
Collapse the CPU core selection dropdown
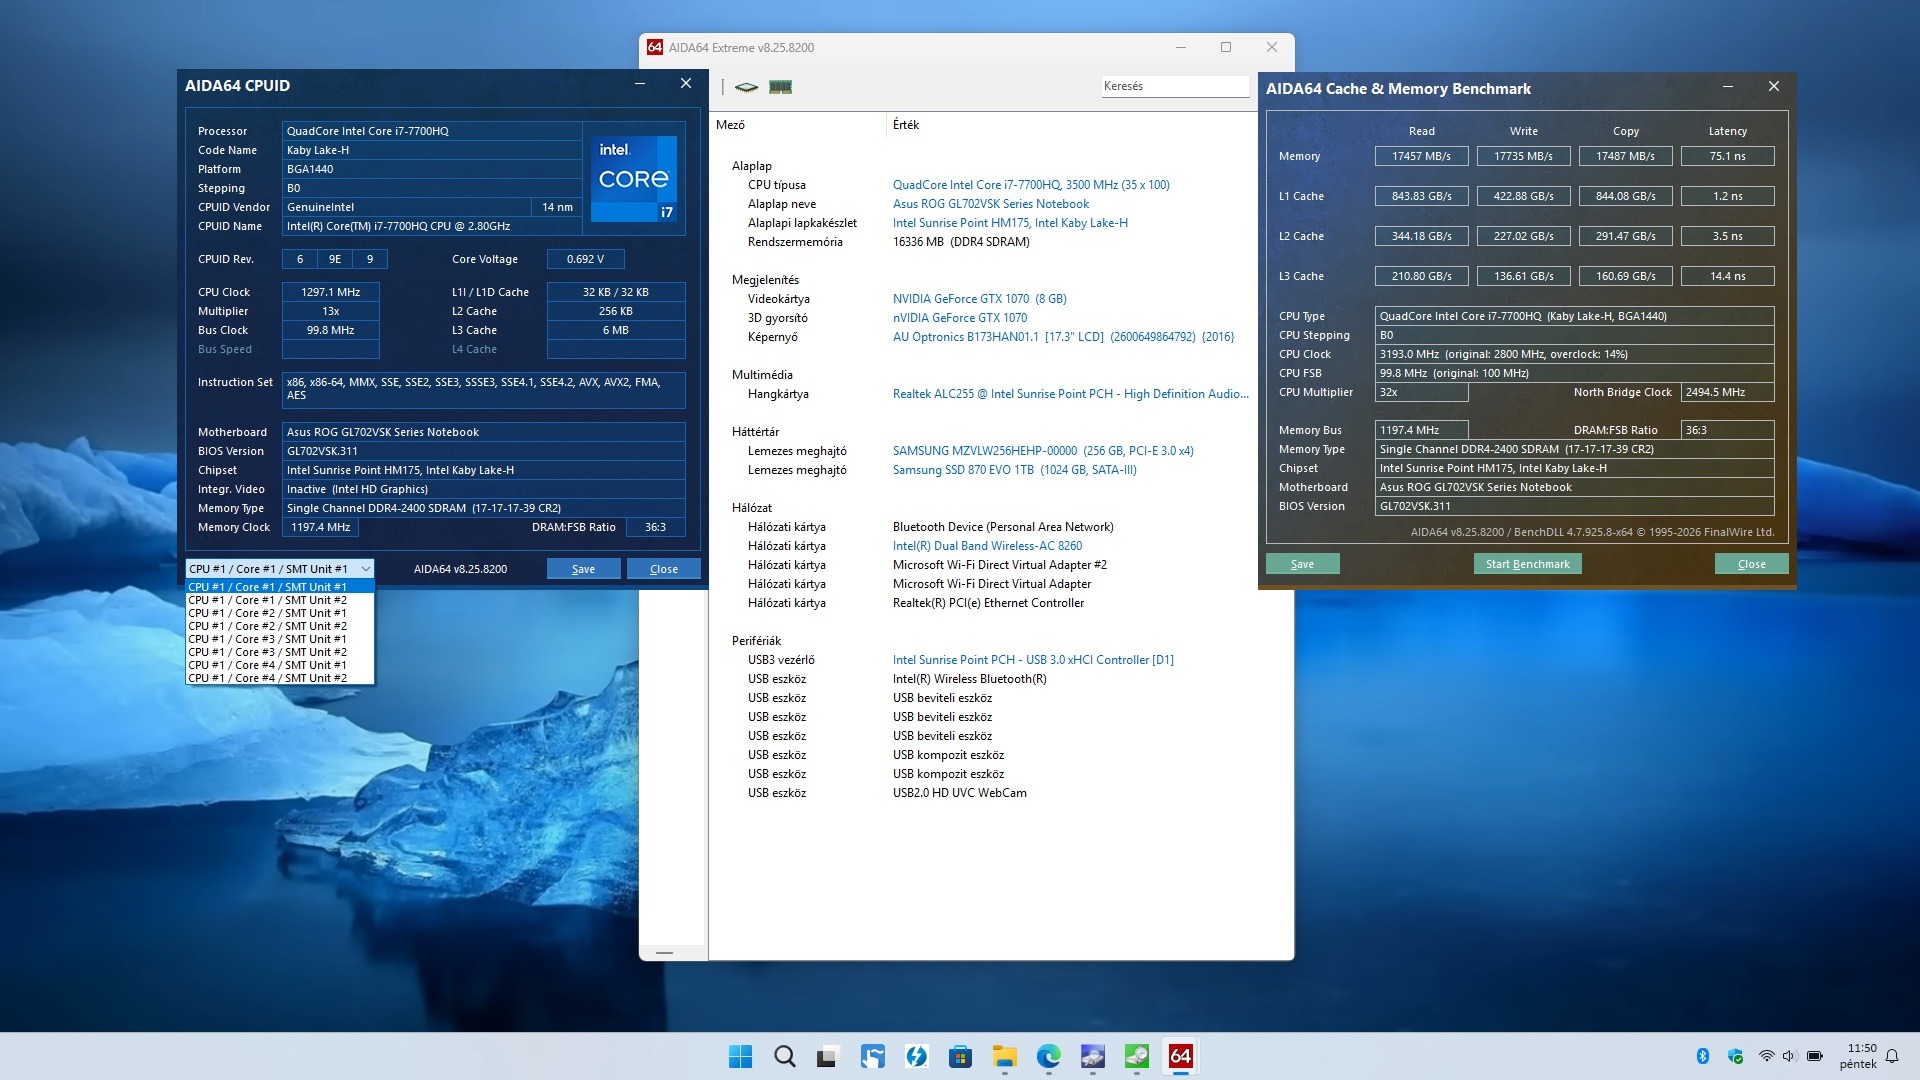pos(365,569)
